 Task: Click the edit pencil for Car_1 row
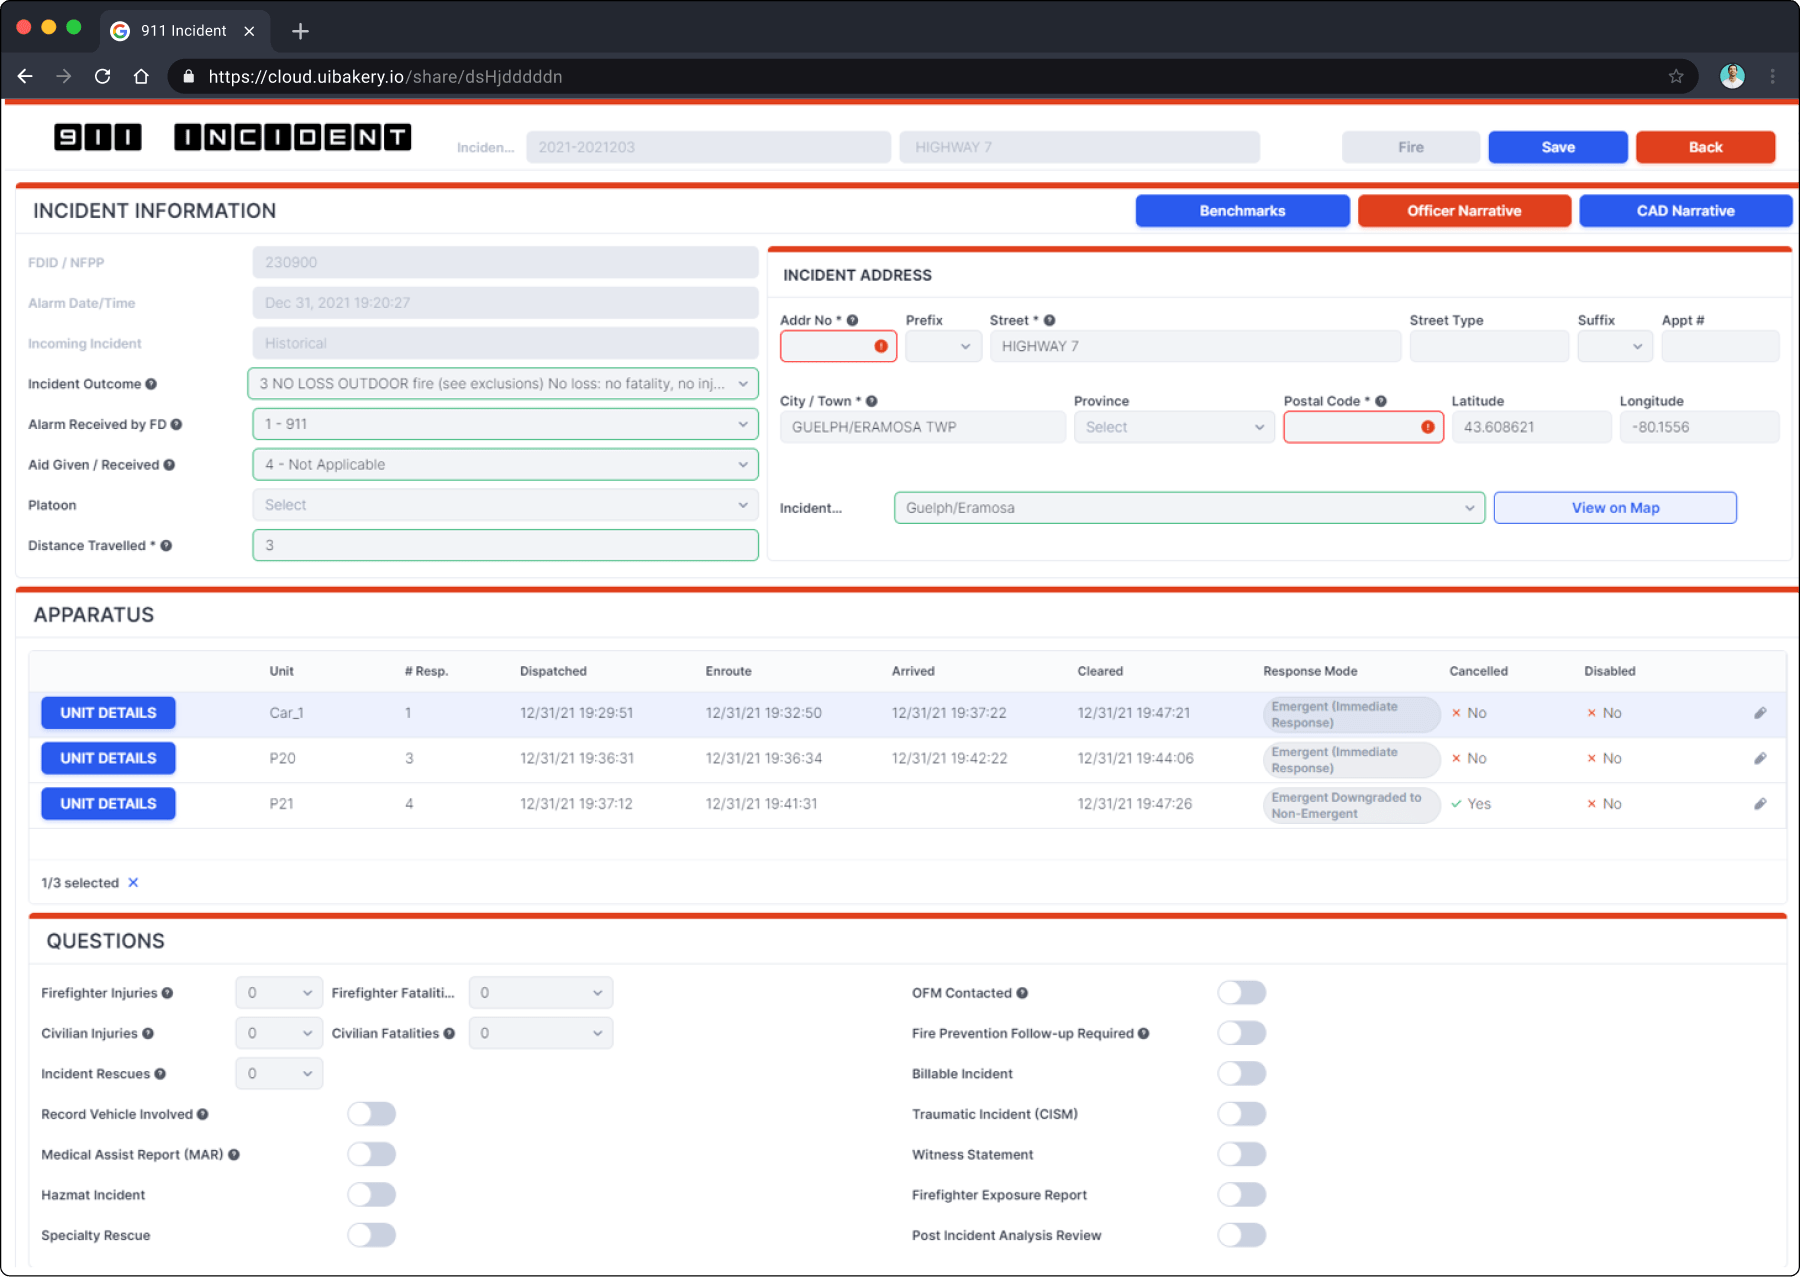point(1760,713)
